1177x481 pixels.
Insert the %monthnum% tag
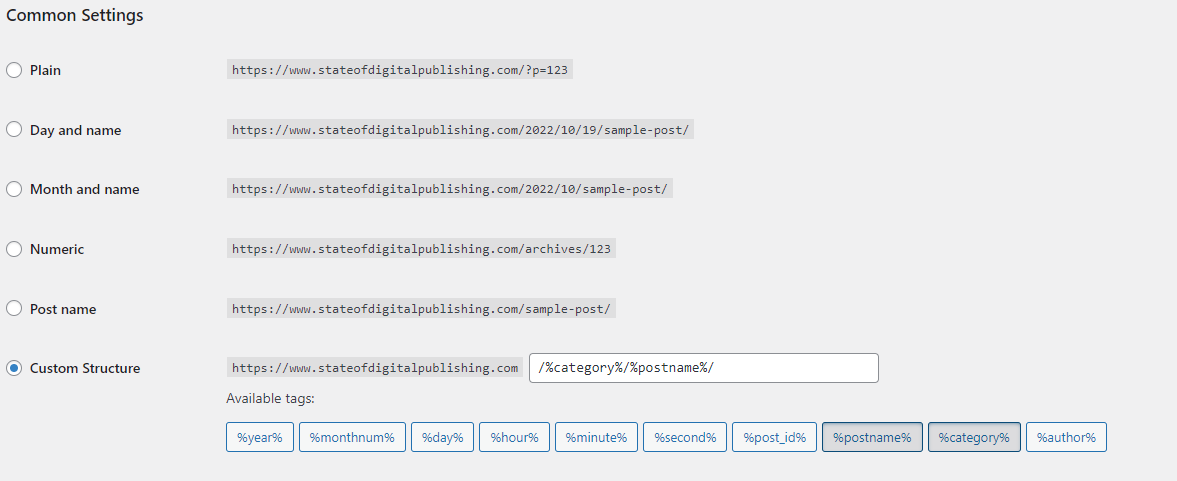click(x=352, y=437)
